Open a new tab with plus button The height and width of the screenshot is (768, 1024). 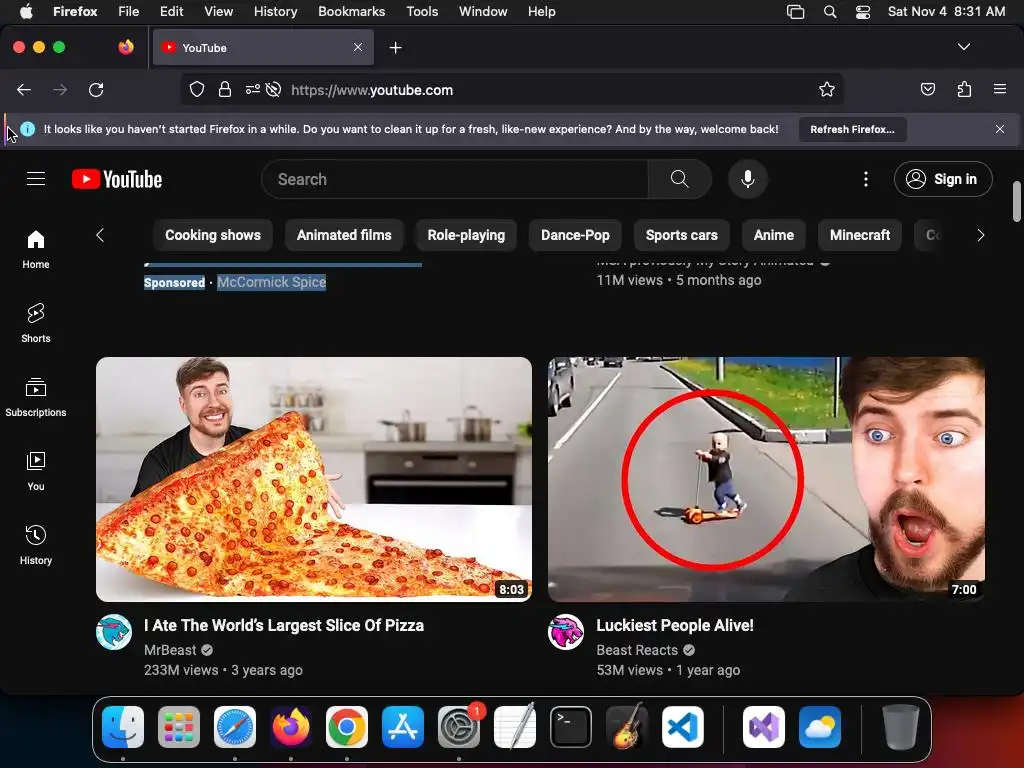click(395, 48)
